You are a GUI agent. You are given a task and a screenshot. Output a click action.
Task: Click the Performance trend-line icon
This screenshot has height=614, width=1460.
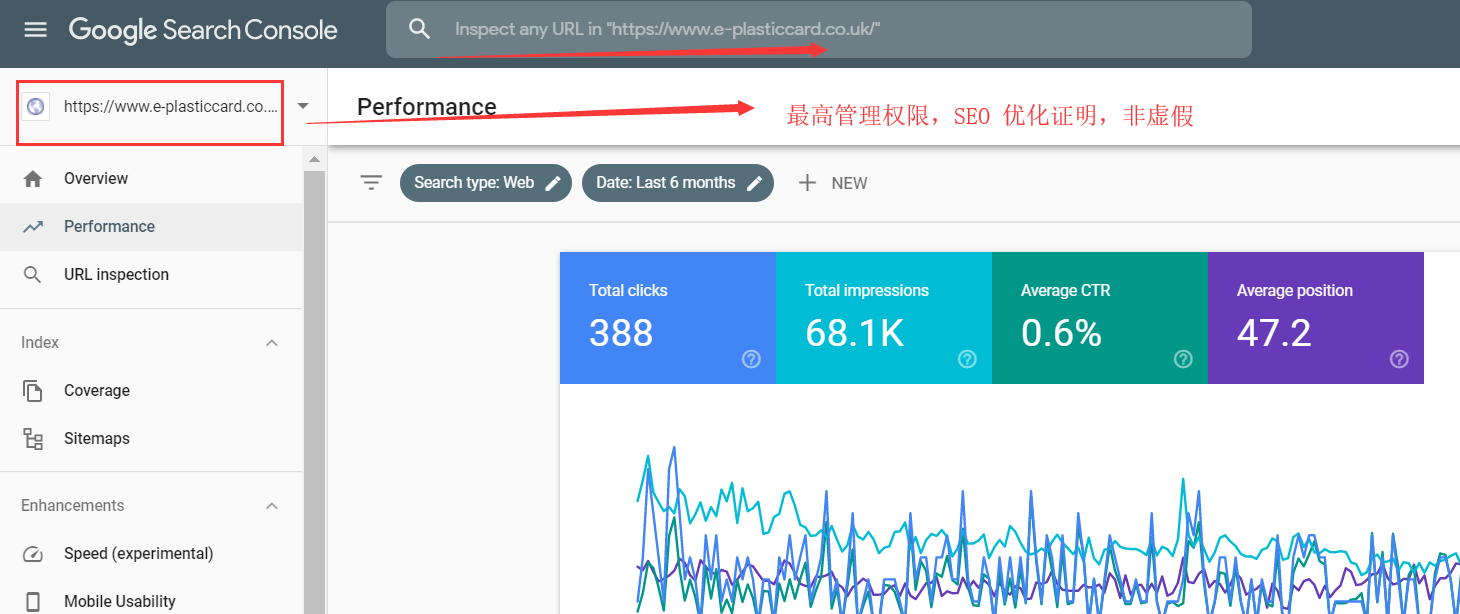point(33,226)
